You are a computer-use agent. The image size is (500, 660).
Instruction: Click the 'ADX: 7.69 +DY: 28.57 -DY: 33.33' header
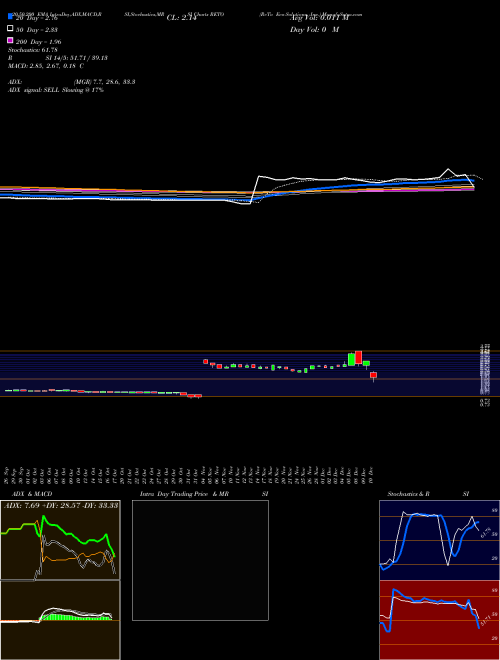pyautogui.click(x=61, y=505)
